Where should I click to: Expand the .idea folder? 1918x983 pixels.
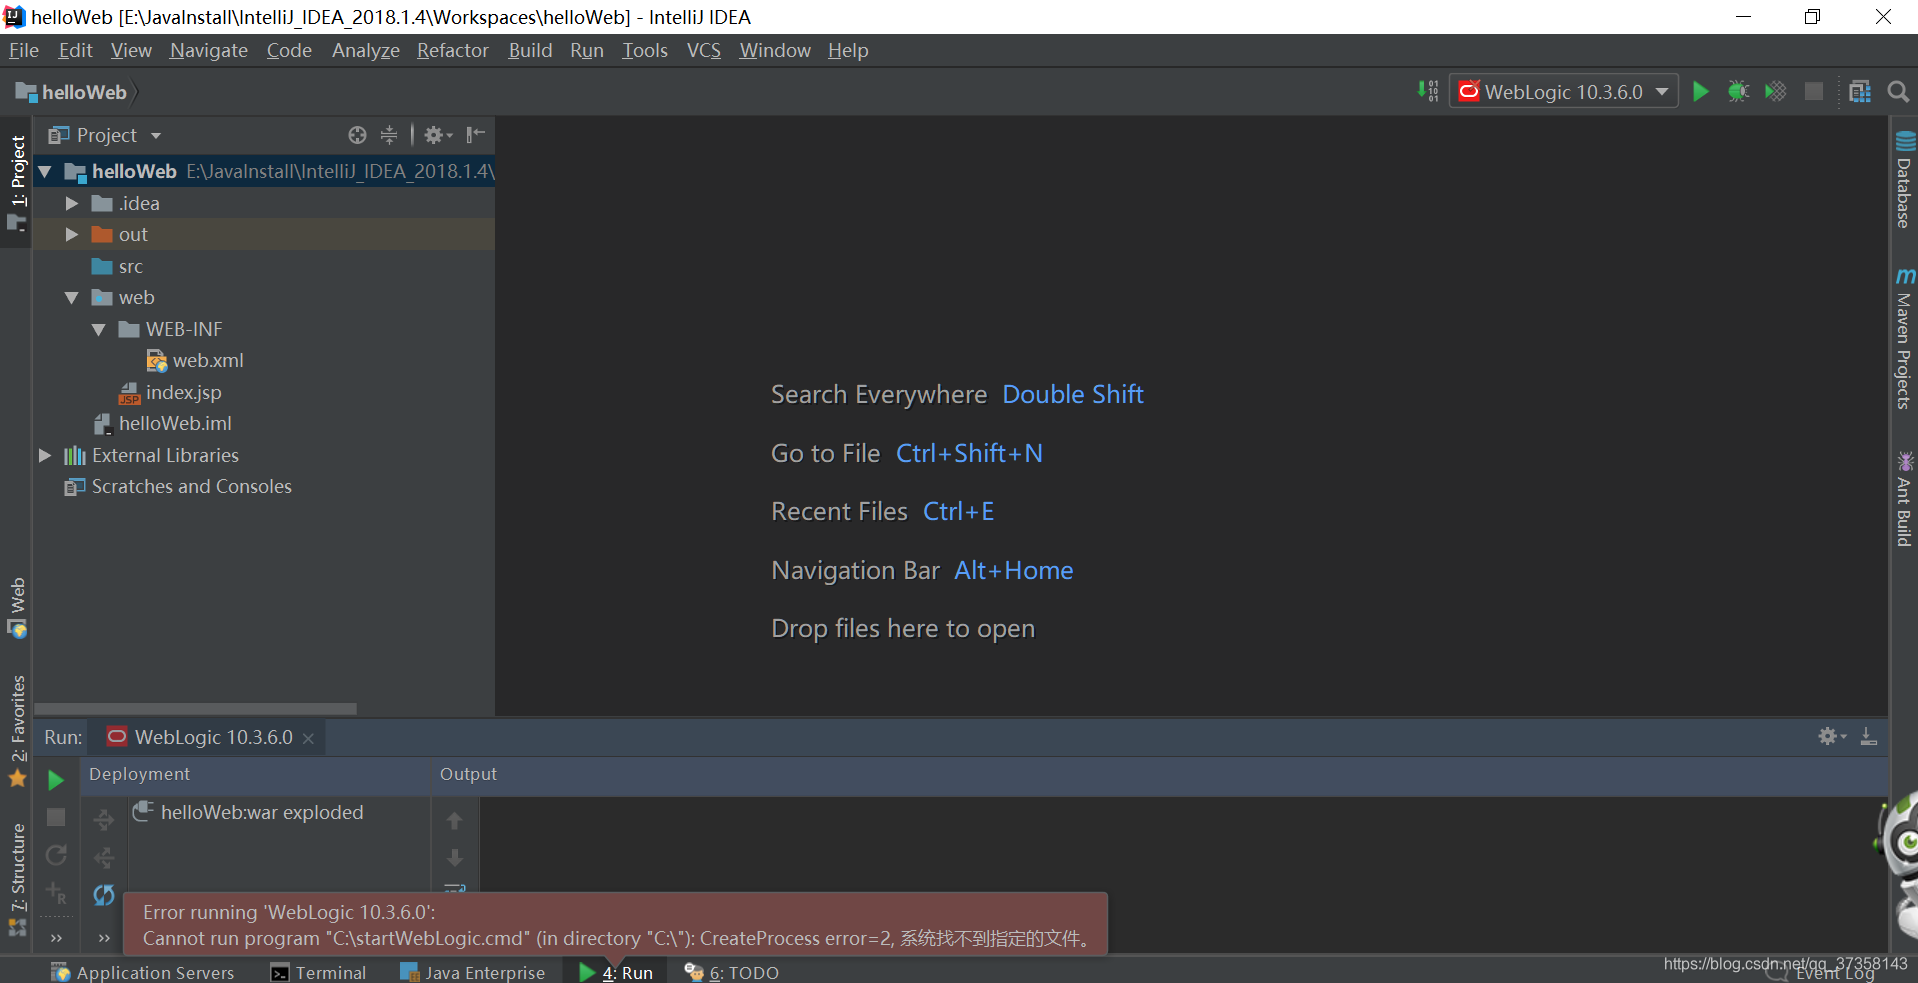tap(72, 203)
